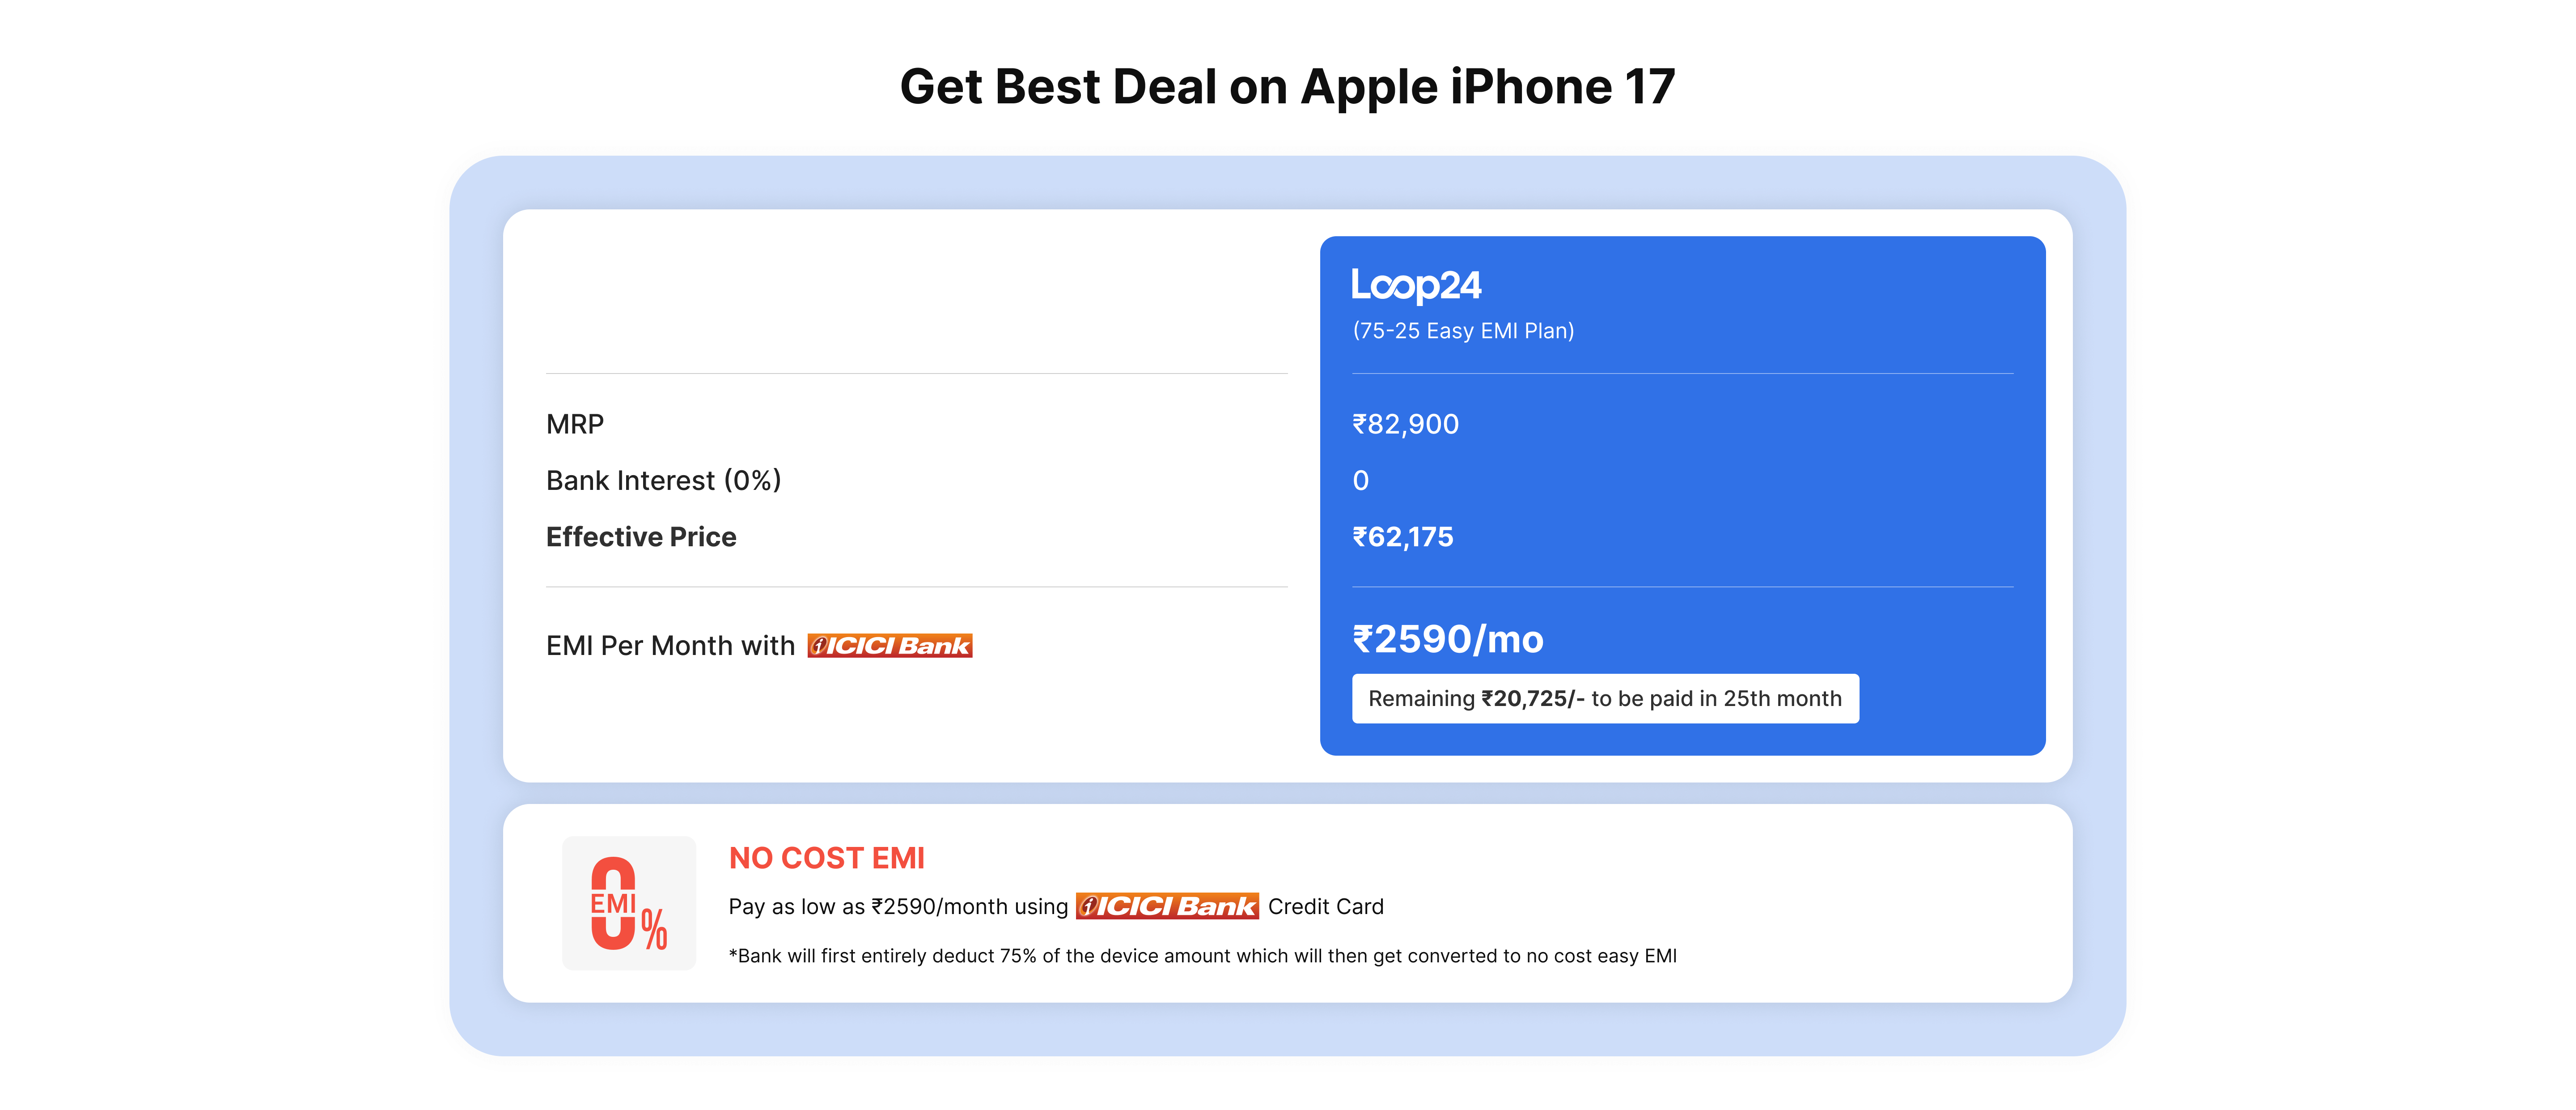The image size is (2576, 1110).
Task: Click the to be paid in 25th month text
Action: (x=1716, y=699)
